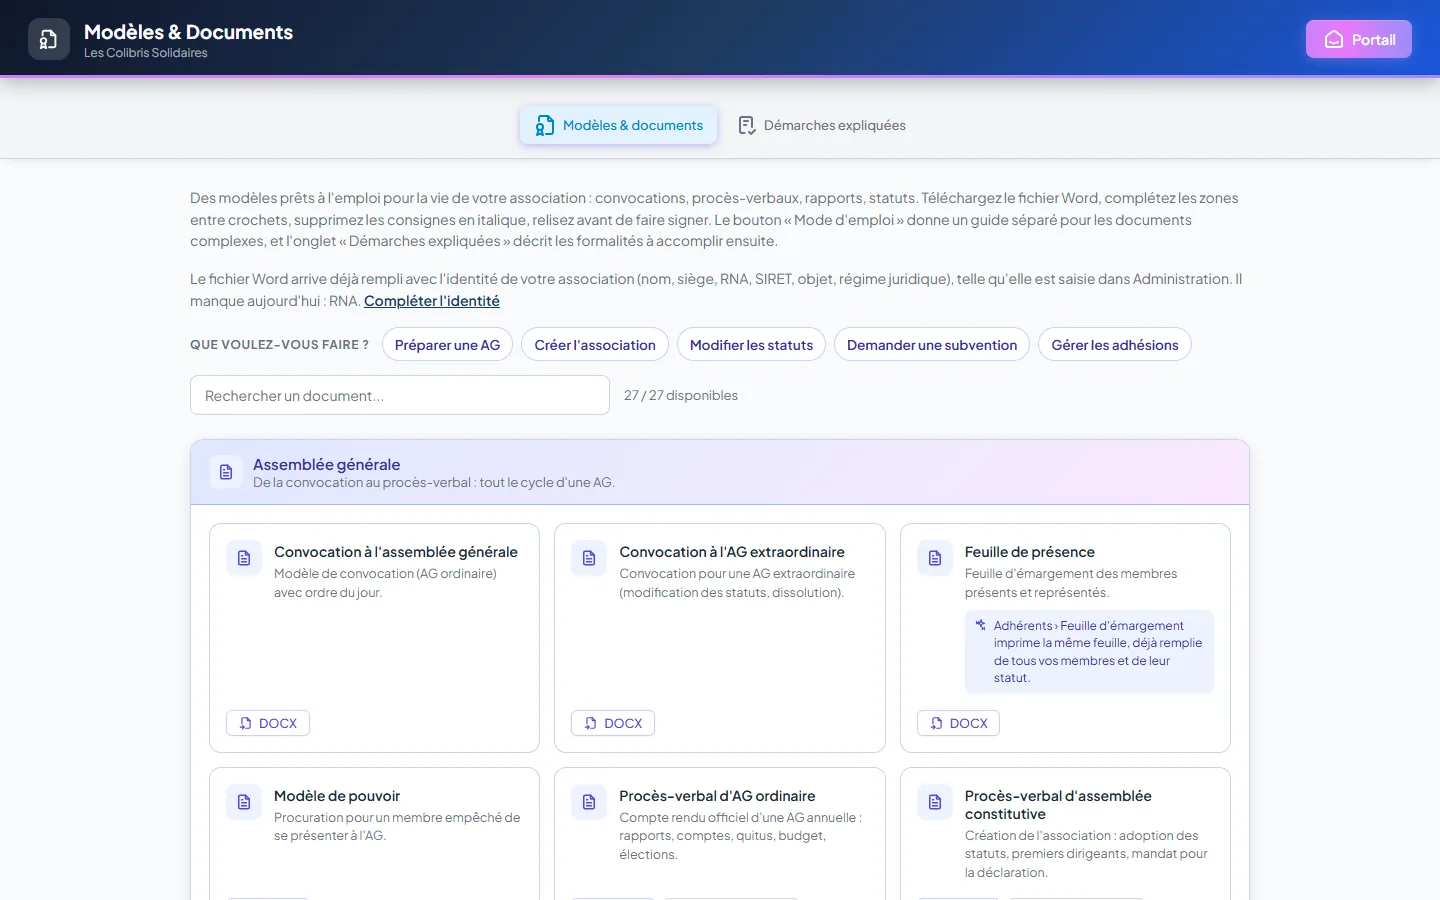Click the '27 / 27 disponibles' counter text
1440x900 pixels.
tap(681, 395)
